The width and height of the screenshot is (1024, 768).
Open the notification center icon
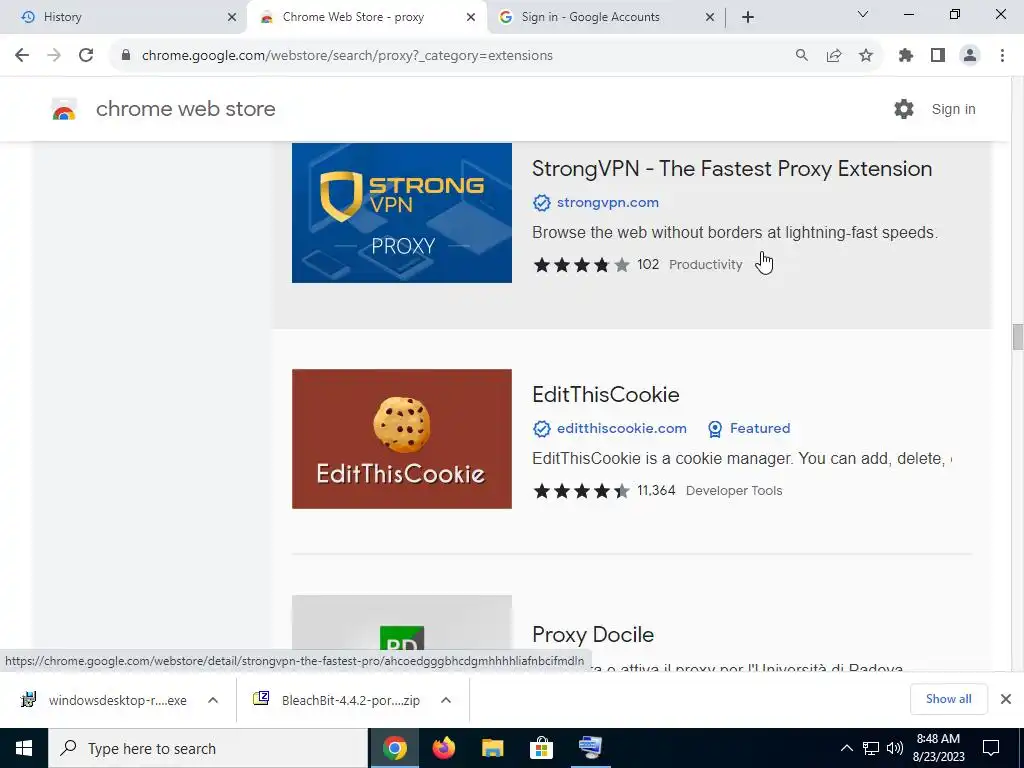tap(991, 748)
